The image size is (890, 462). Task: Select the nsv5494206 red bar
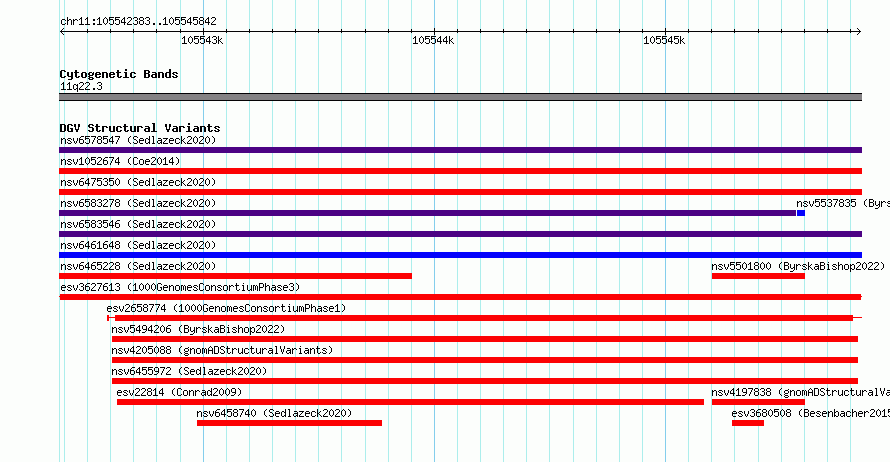pos(485,339)
